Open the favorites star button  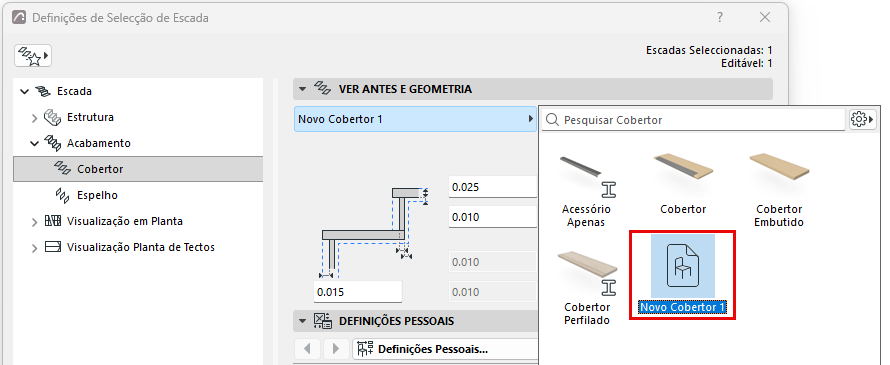click(32, 56)
